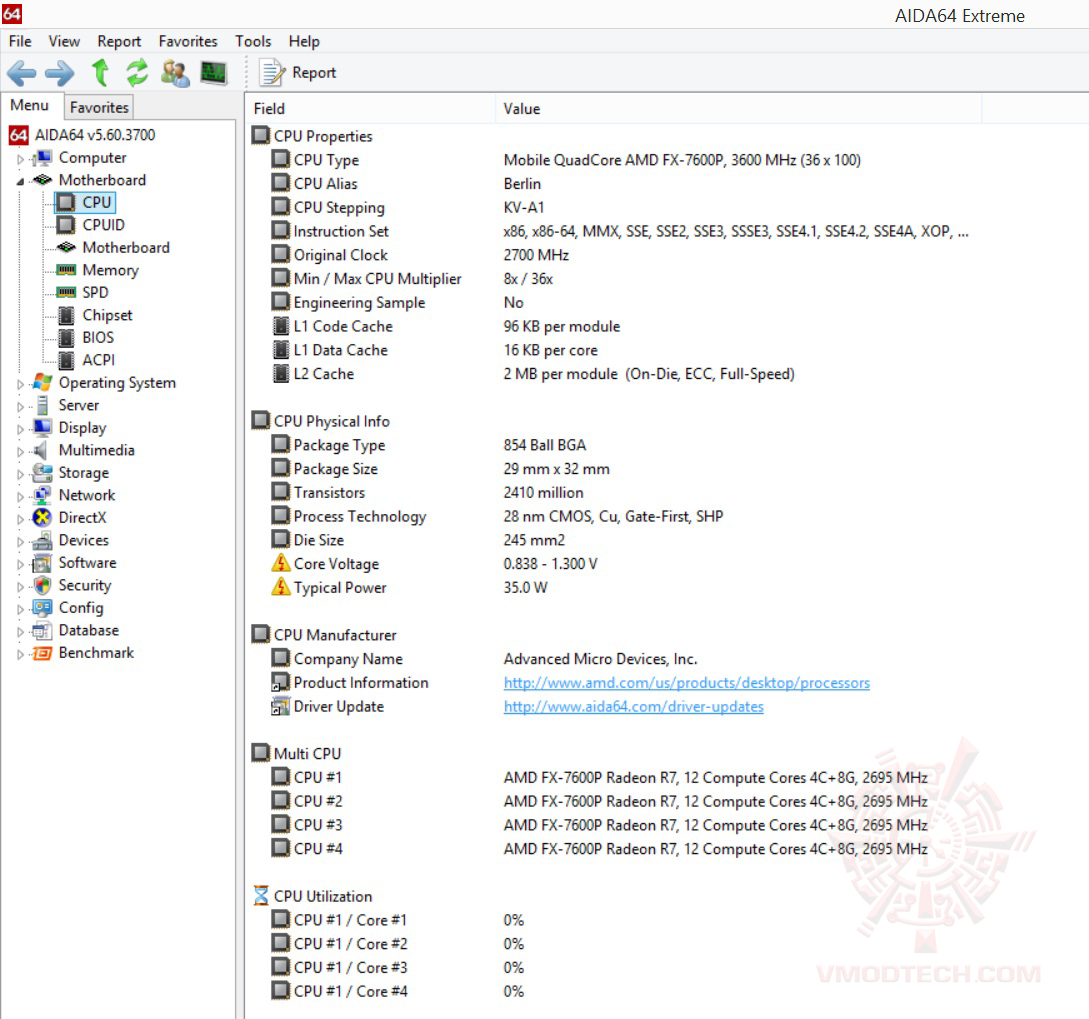Click the green Refresh arrows icon
Screen dimensions: 1089x1019
[x=138, y=72]
